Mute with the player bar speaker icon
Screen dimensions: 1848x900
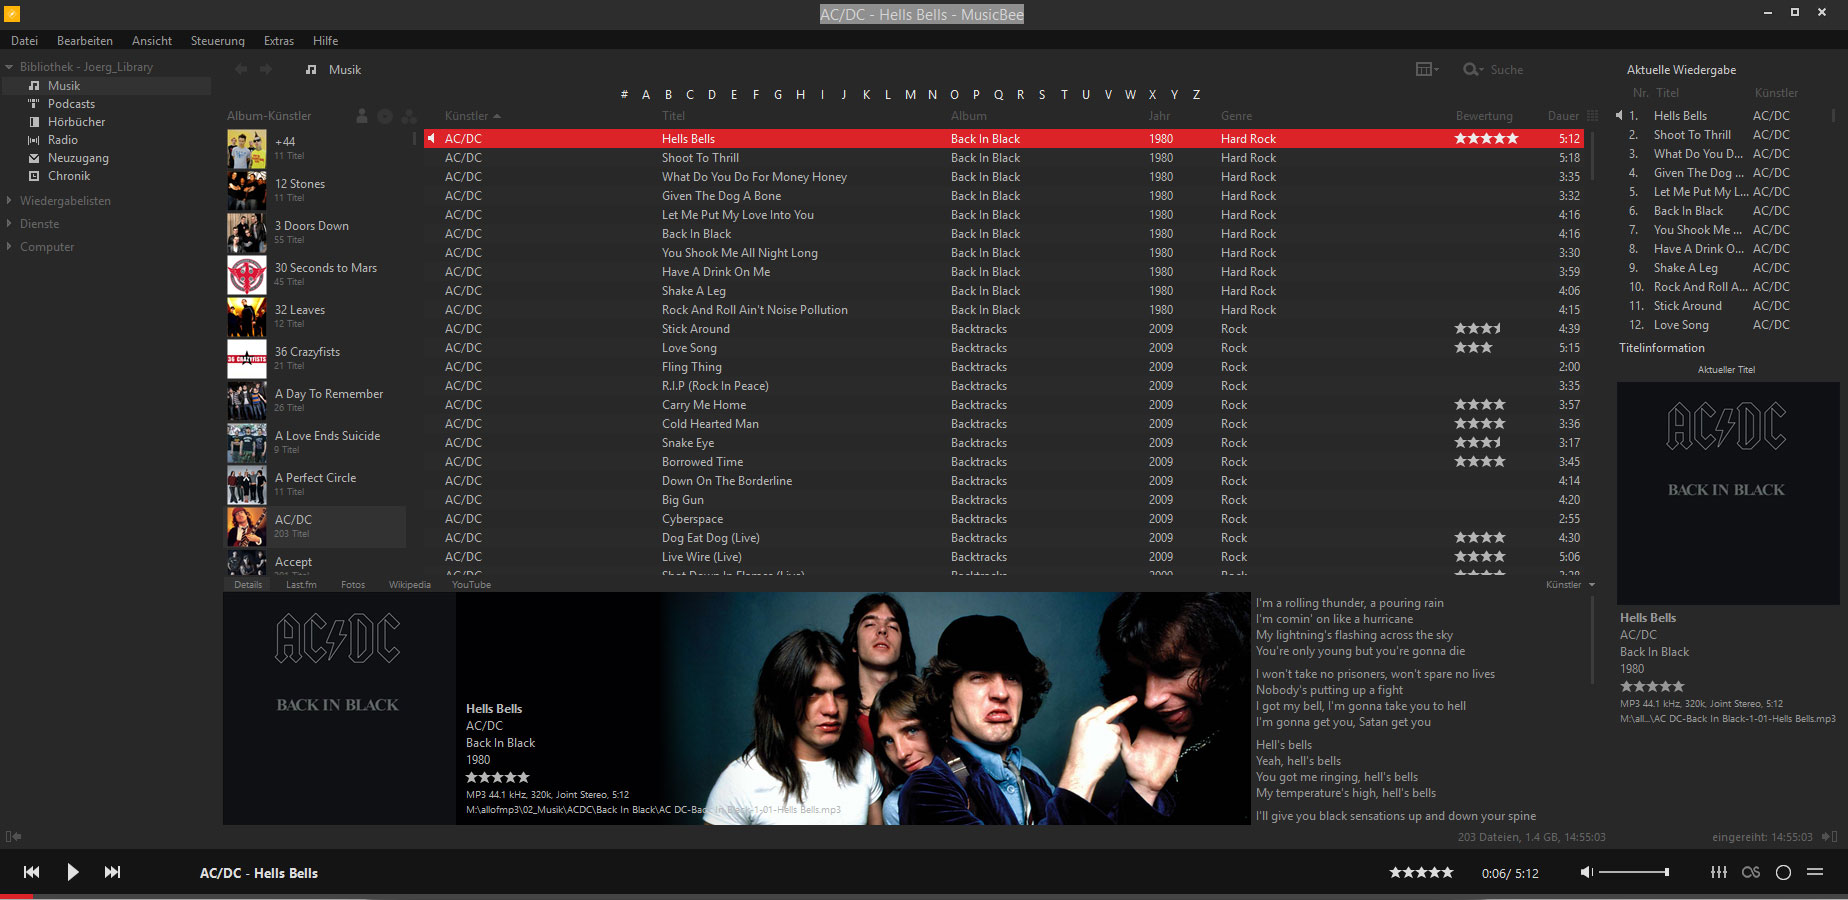pos(1586,873)
